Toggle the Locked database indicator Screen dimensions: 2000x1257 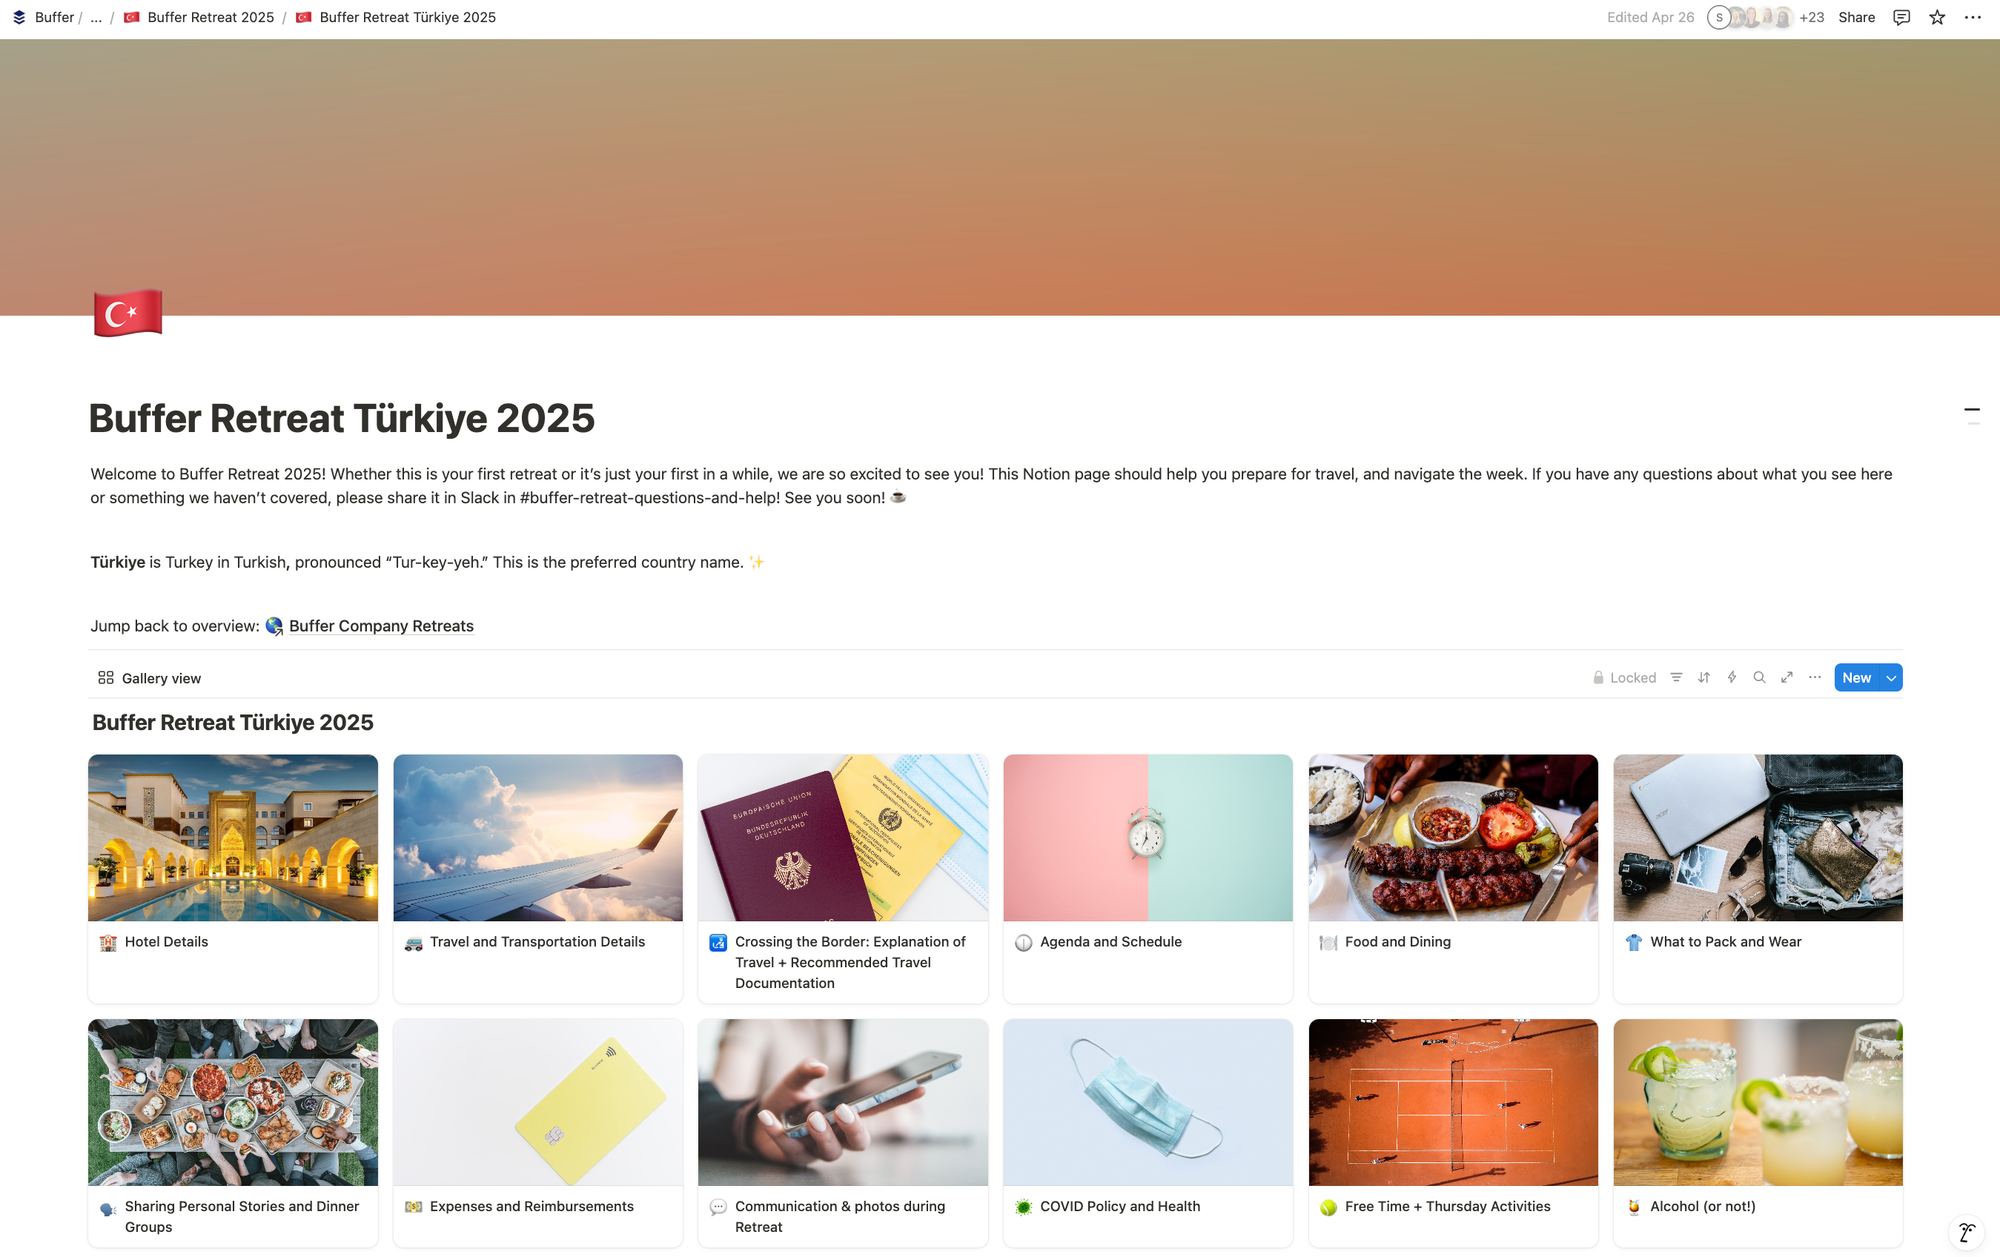point(1624,678)
